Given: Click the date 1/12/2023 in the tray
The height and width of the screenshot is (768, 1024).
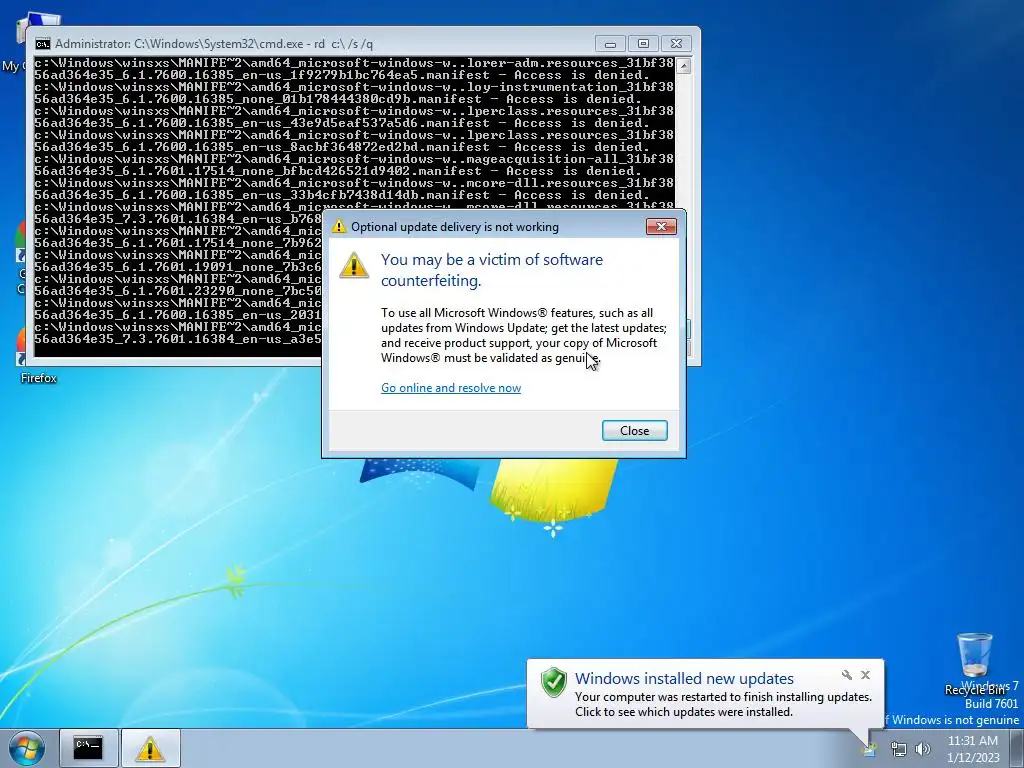Looking at the screenshot, I should tap(972, 758).
